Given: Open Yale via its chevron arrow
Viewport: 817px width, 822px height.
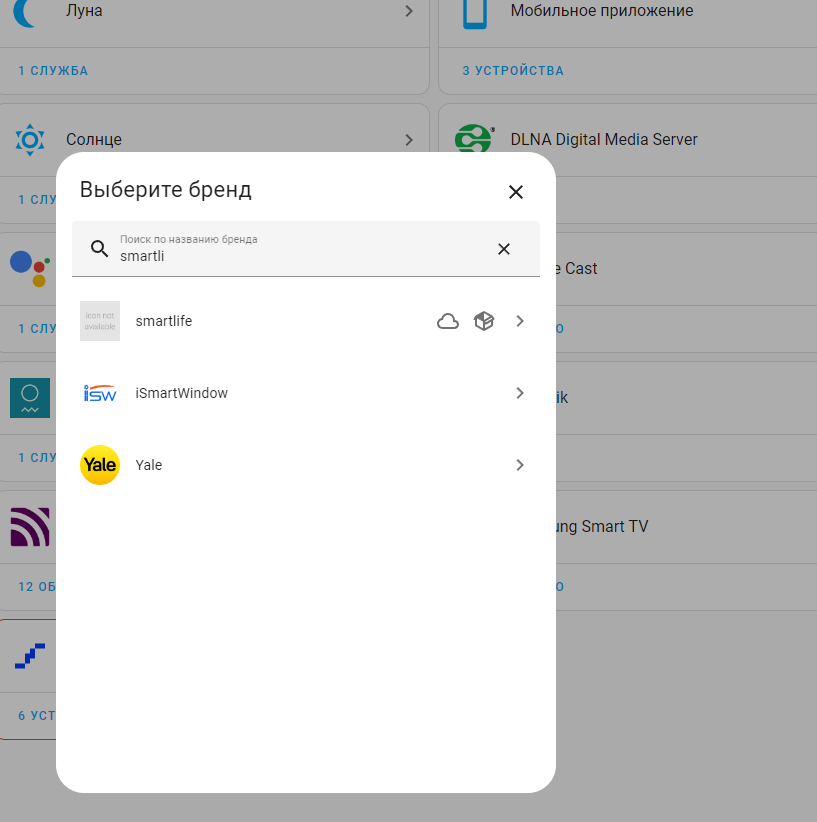Looking at the screenshot, I should pos(520,465).
